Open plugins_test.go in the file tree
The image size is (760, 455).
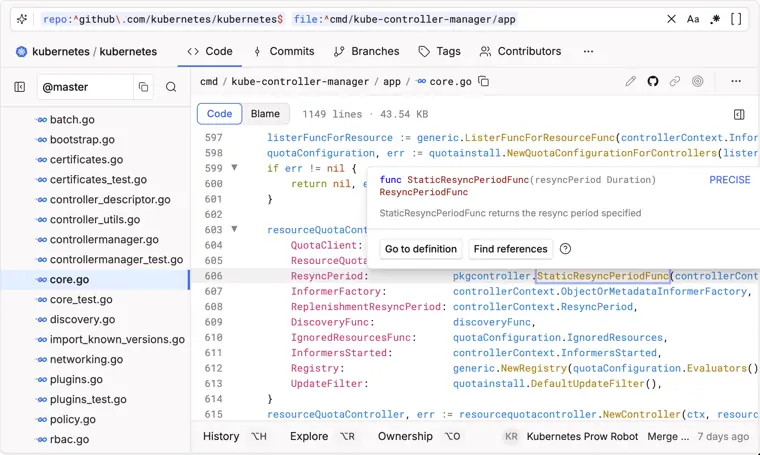[x=88, y=399]
